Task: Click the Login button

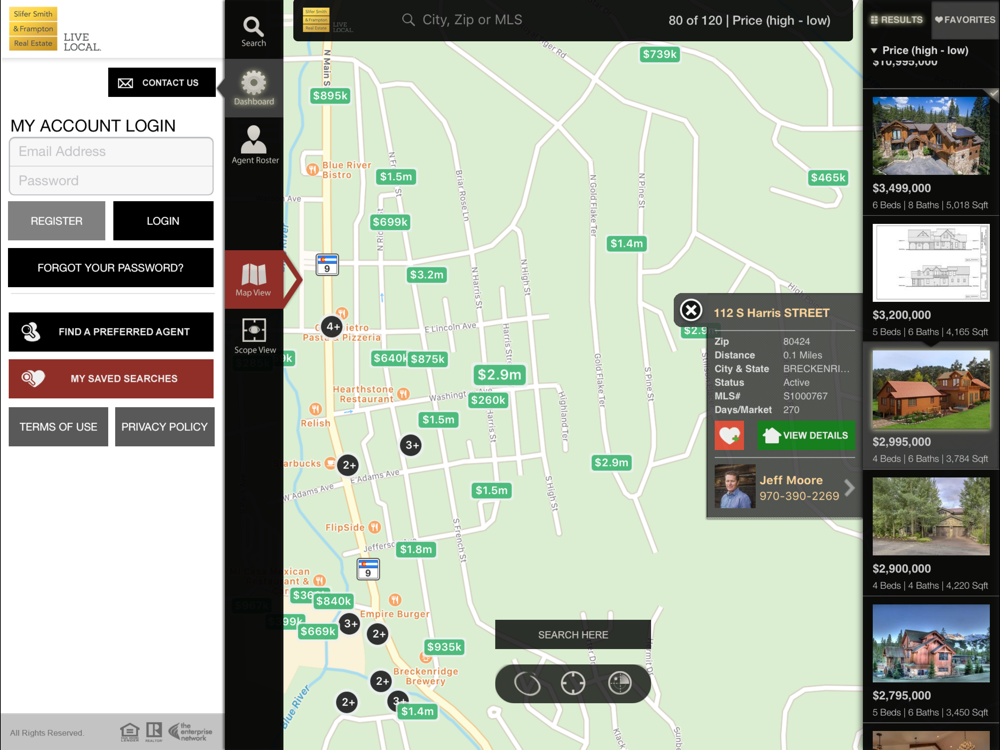Action: click(163, 221)
